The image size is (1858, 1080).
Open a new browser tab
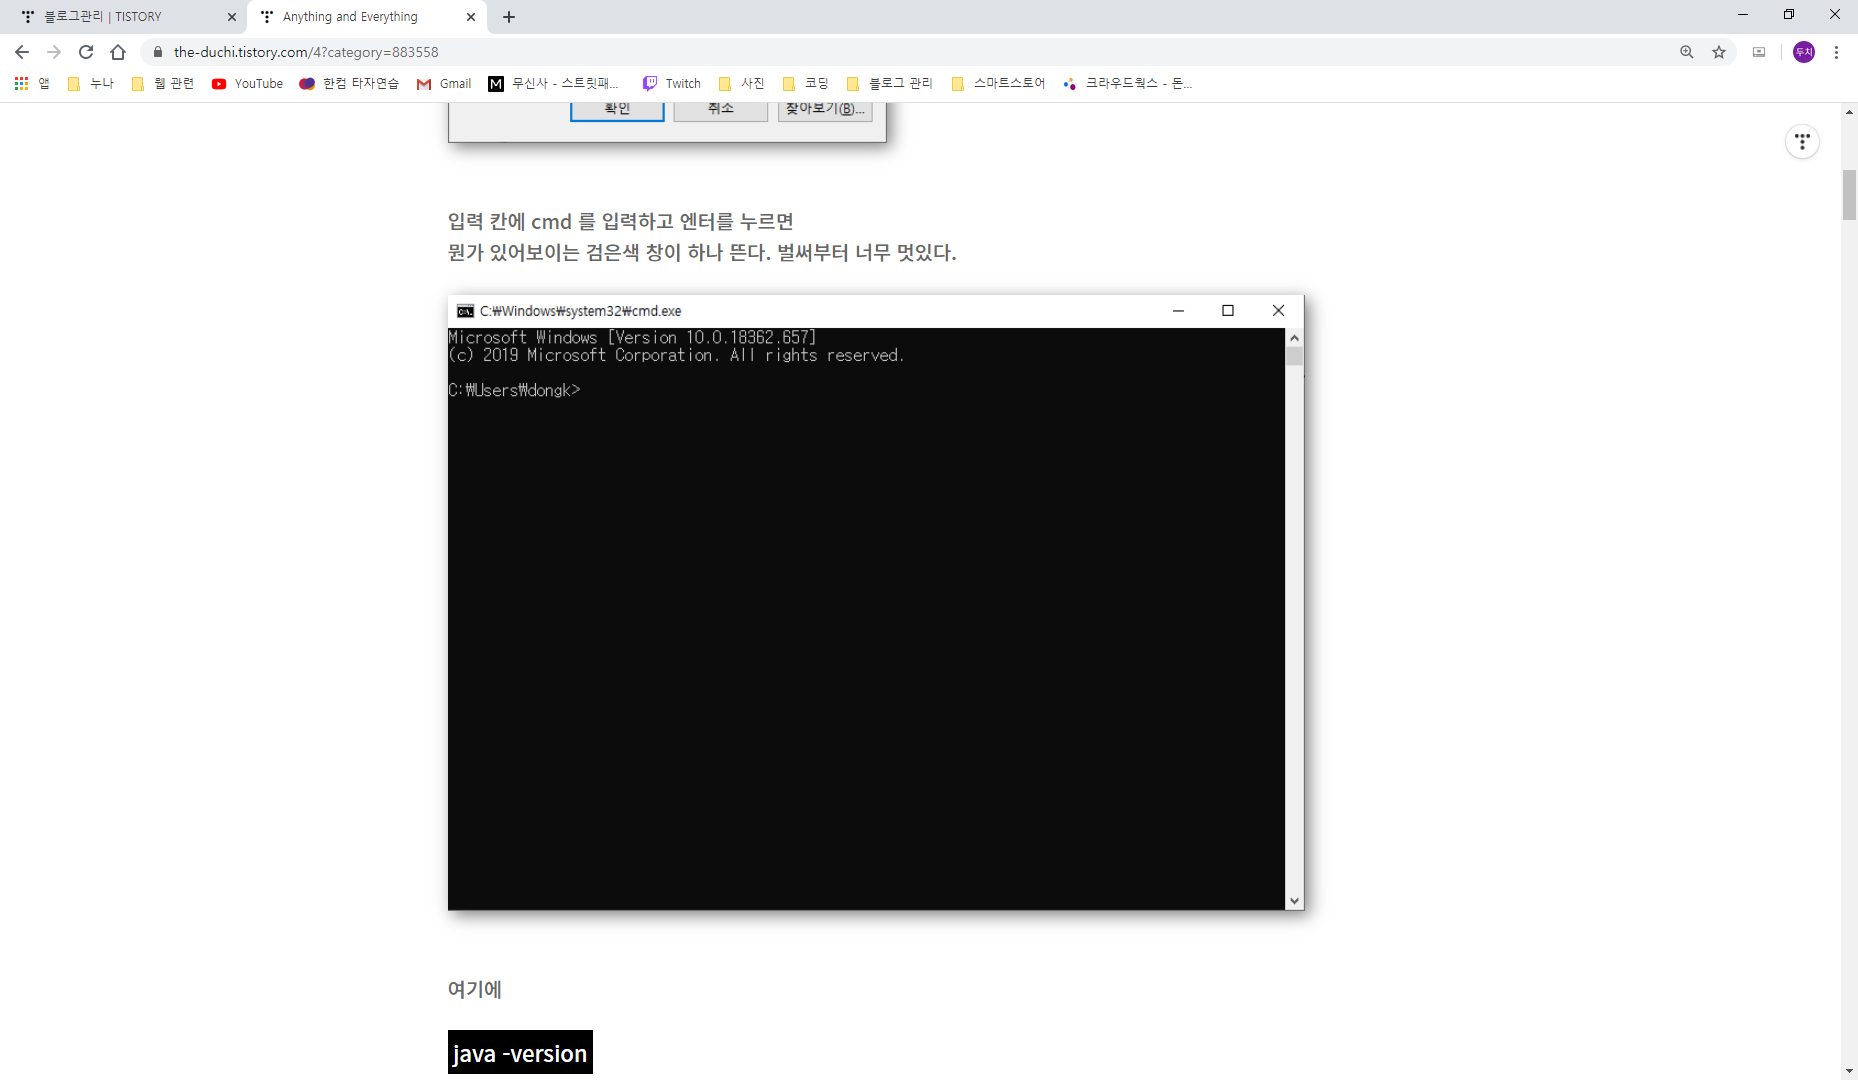[x=509, y=17]
